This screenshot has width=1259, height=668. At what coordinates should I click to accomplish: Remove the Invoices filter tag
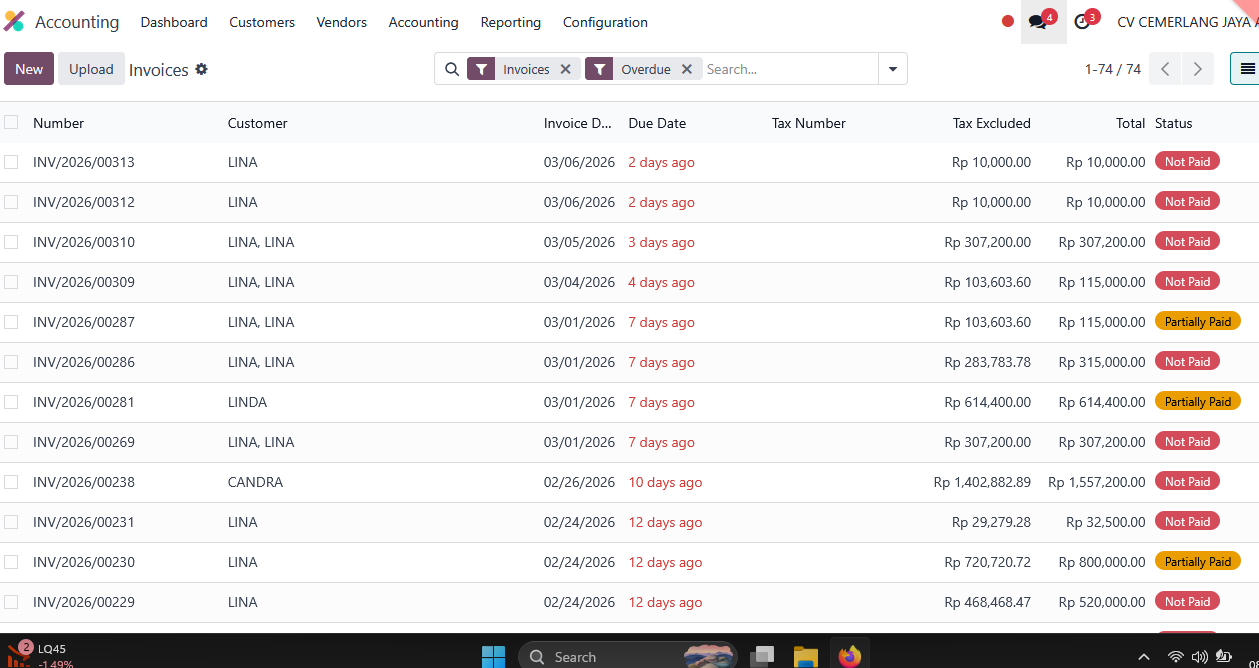coord(565,69)
